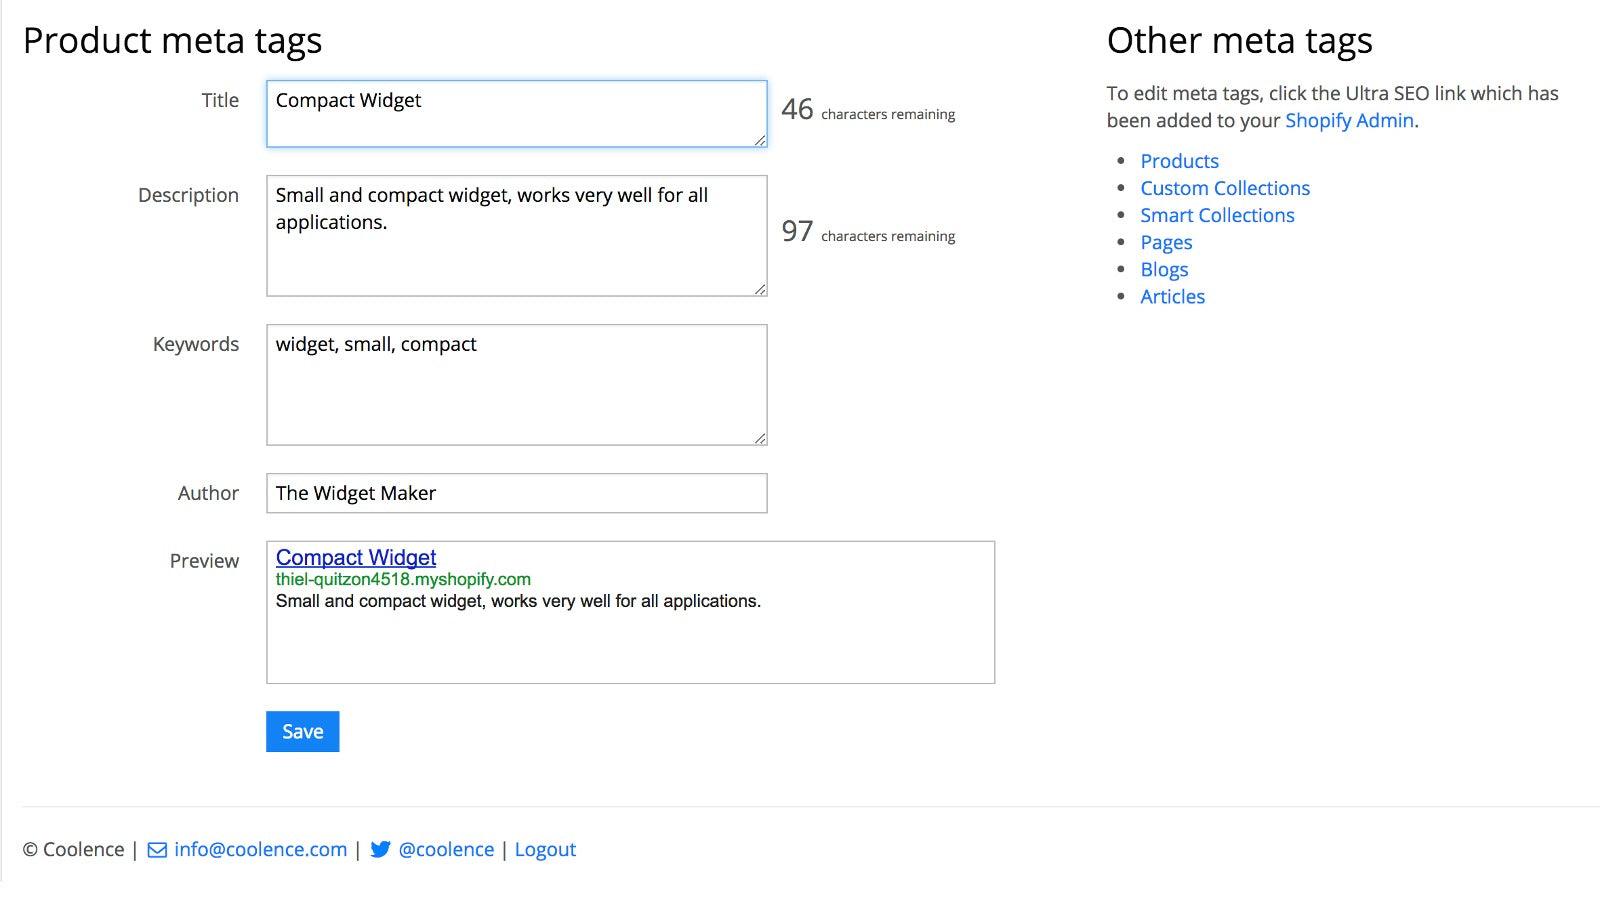
Task: Open Custom Collections link
Action: coord(1224,188)
